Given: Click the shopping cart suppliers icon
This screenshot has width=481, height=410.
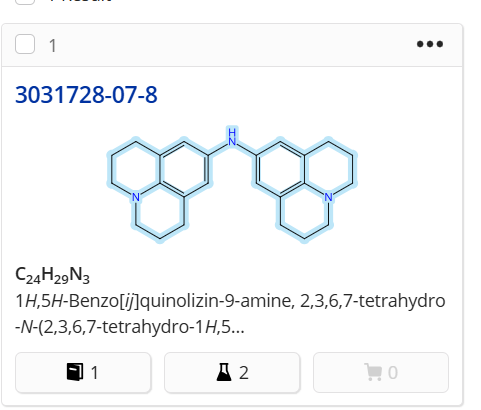Looking at the screenshot, I should pyautogui.click(x=373, y=372).
